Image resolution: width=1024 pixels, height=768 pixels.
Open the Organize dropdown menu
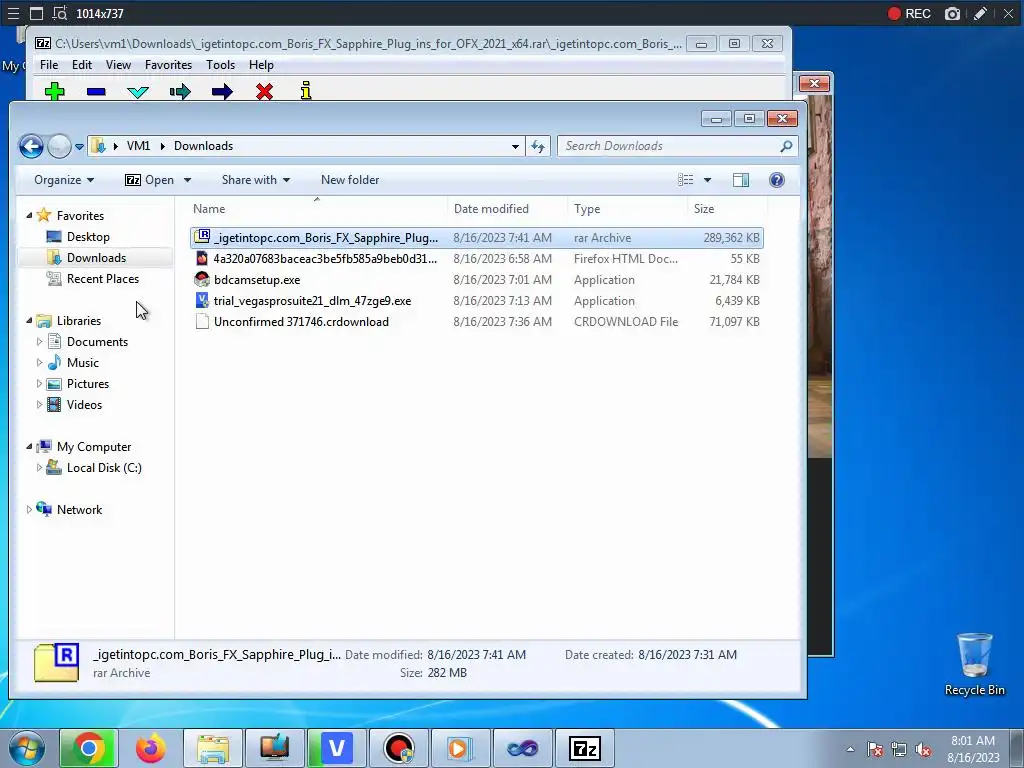coord(64,180)
